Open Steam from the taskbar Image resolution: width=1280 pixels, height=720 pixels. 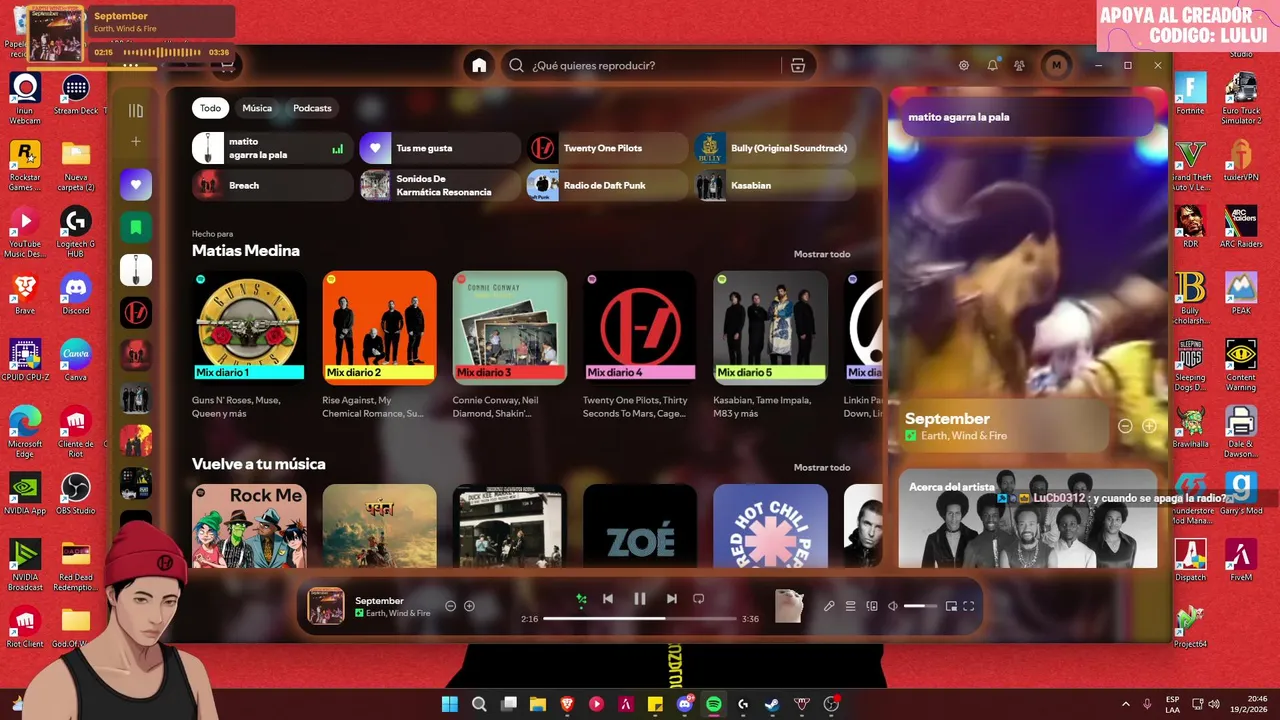772,704
